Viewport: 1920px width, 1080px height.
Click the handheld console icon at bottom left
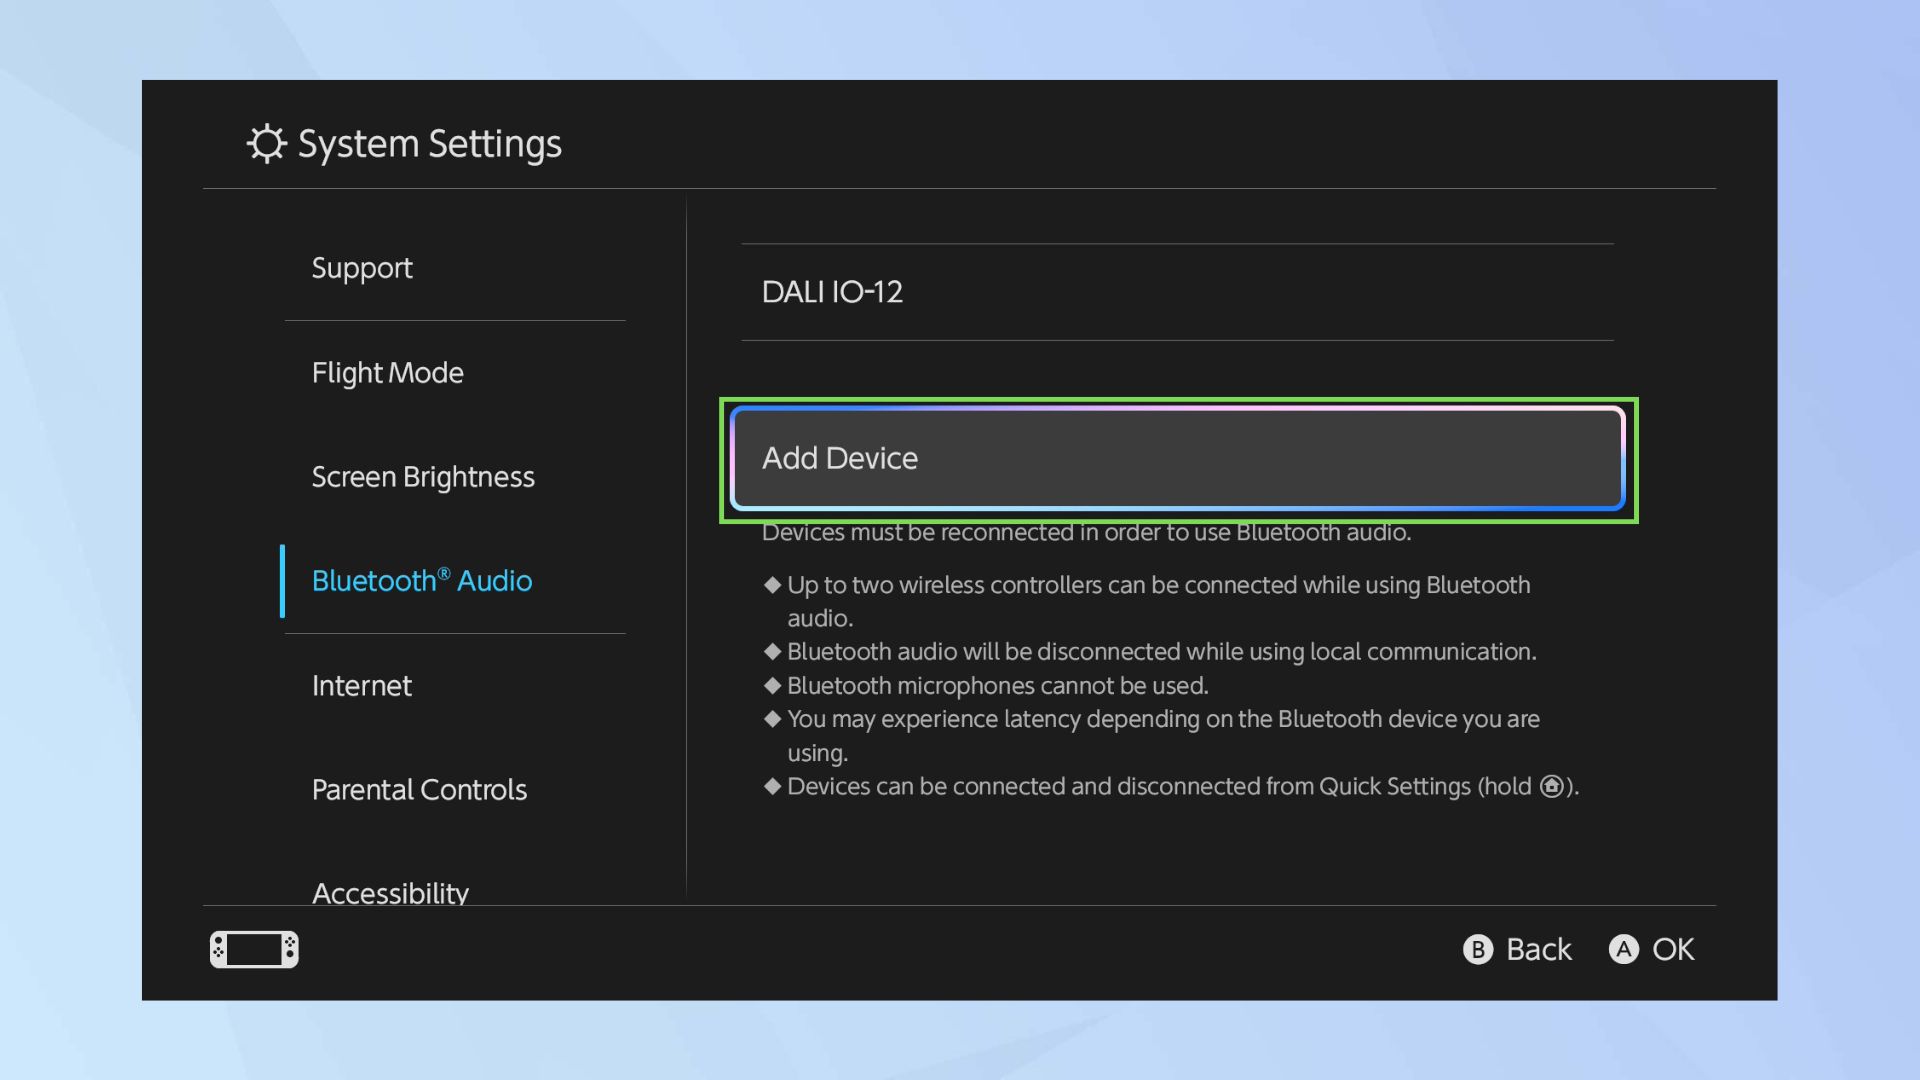(254, 949)
